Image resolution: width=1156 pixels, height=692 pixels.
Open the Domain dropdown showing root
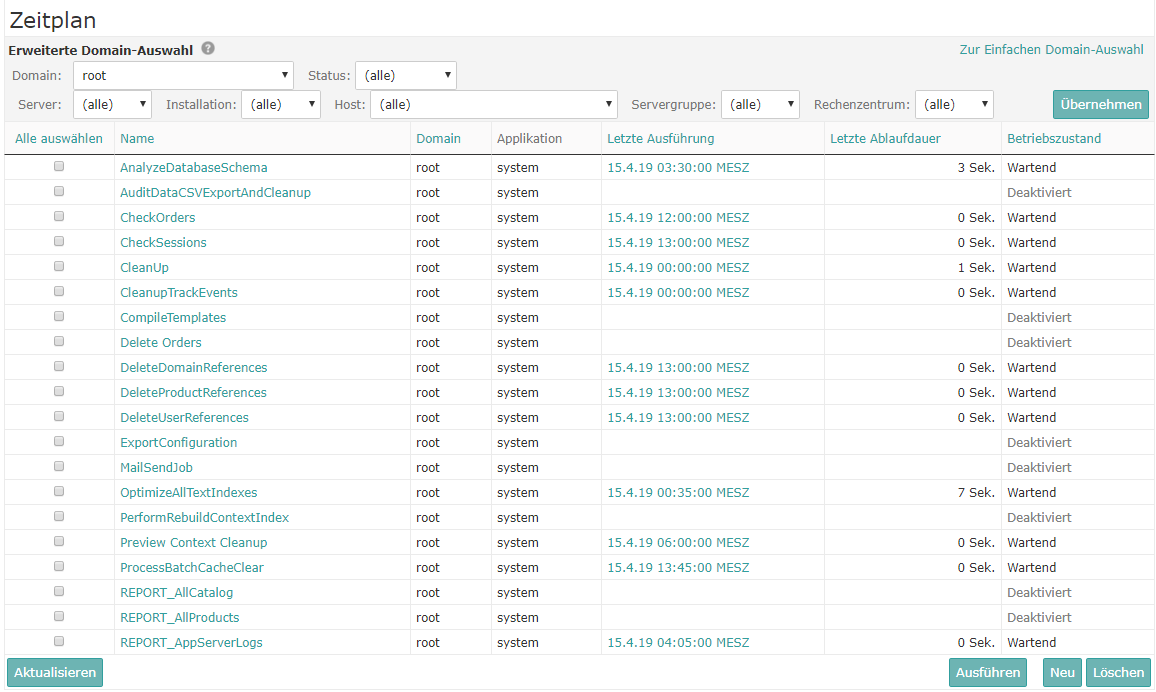click(x=183, y=75)
